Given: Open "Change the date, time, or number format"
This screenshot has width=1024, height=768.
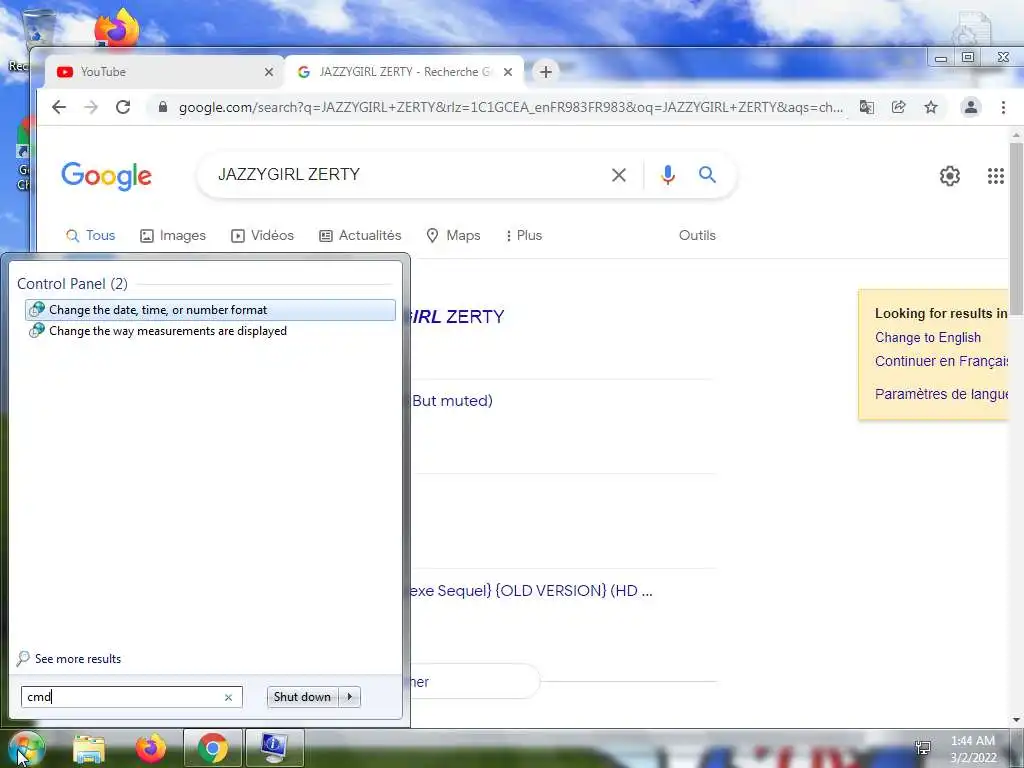Looking at the screenshot, I should 210,310.
